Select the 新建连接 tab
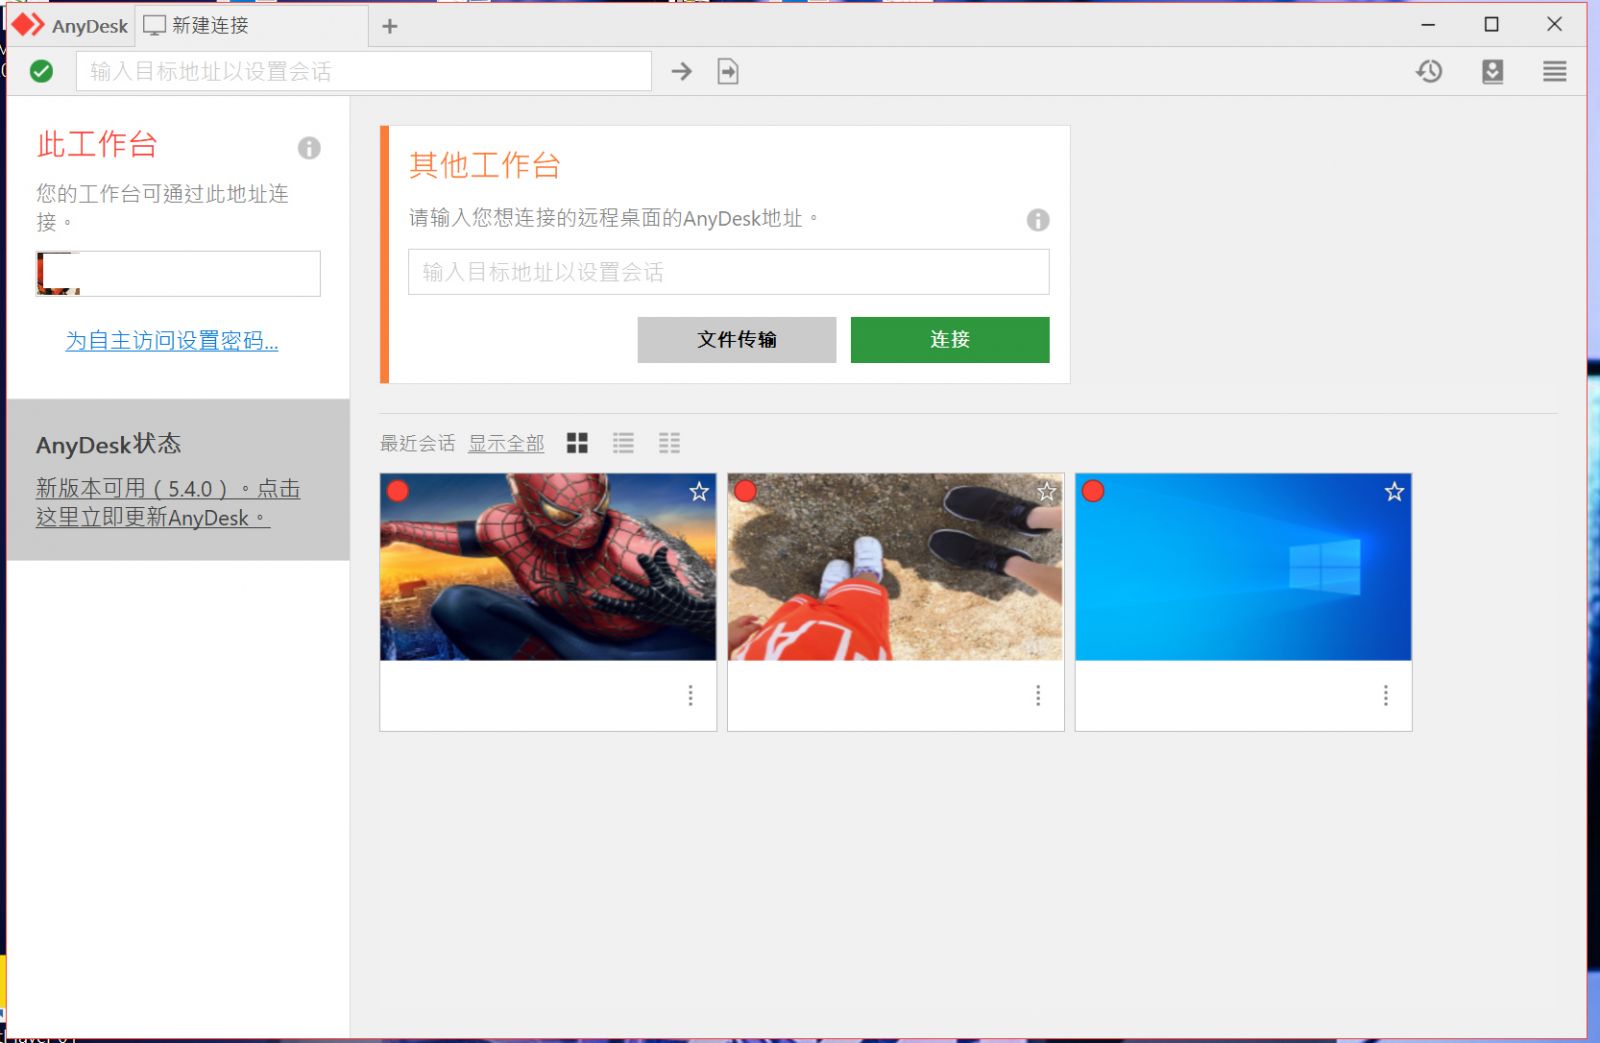 coord(252,26)
